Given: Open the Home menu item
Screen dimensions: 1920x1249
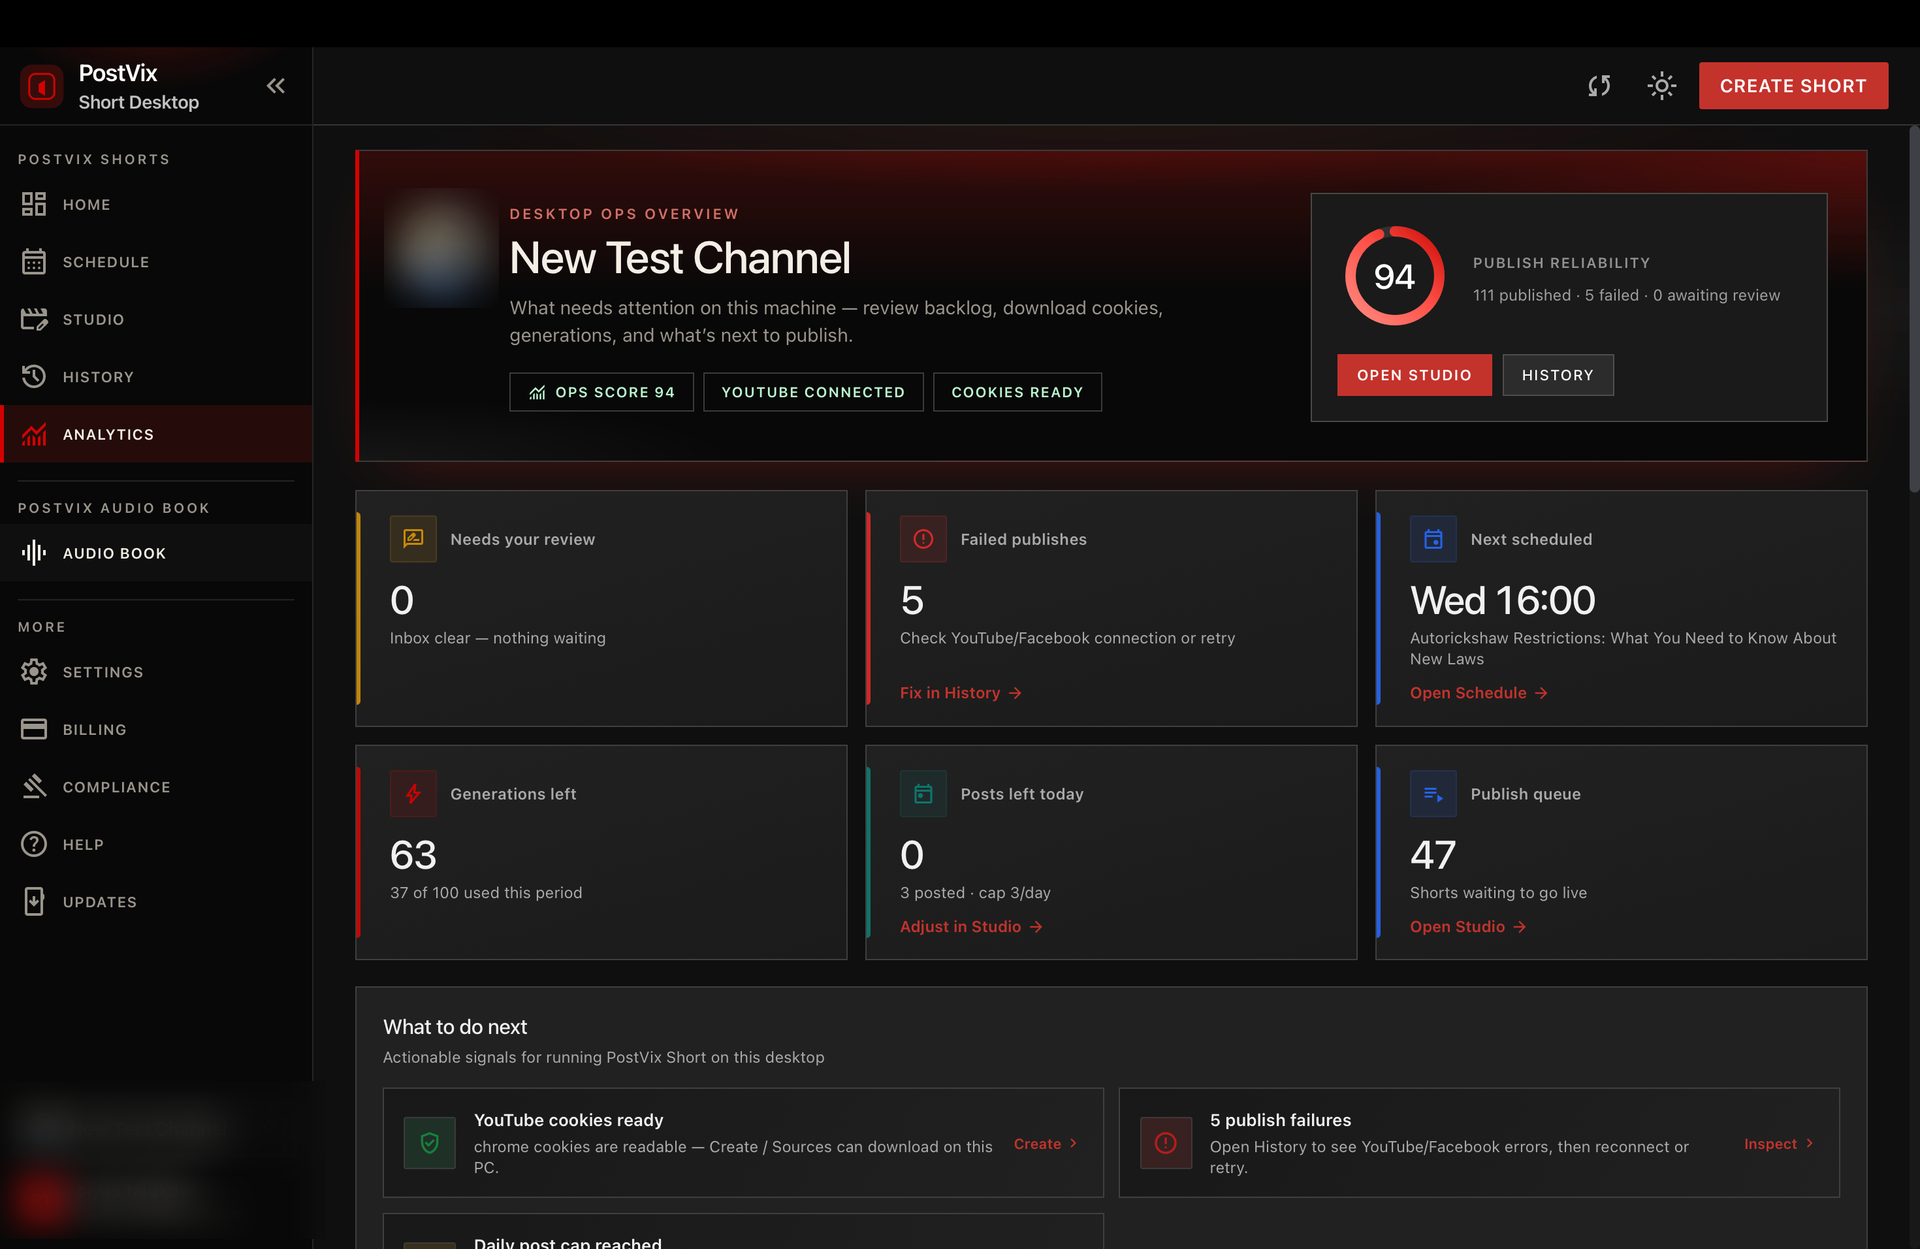Looking at the screenshot, I should click(x=156, y=204).
